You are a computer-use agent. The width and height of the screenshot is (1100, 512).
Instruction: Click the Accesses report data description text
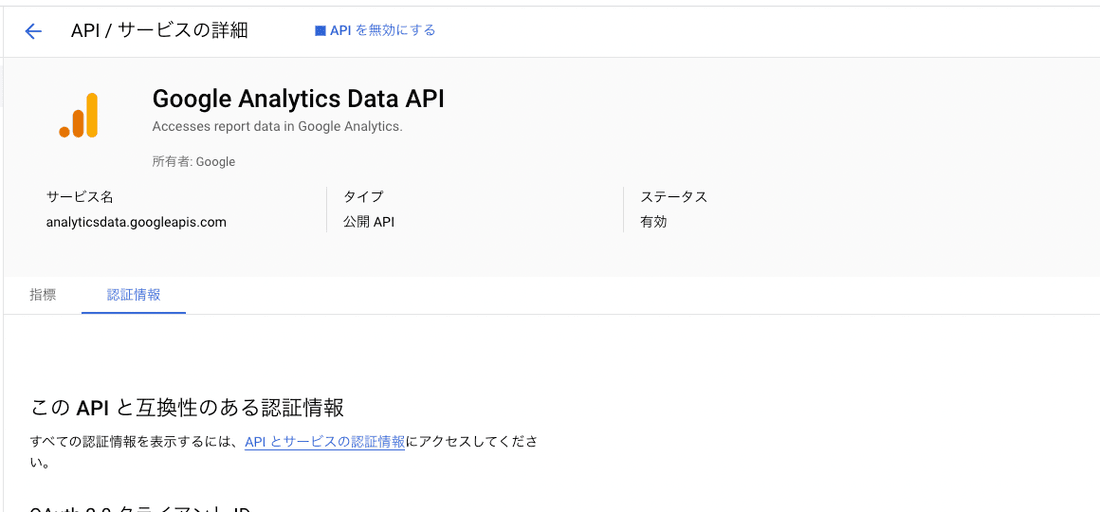[x=277, y=127]
